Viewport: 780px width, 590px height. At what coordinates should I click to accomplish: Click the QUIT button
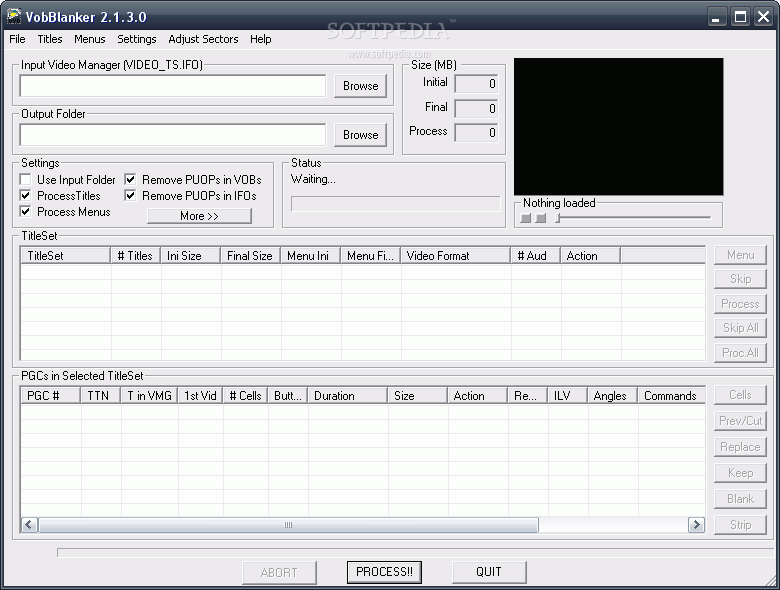click(x=489, y=572)
